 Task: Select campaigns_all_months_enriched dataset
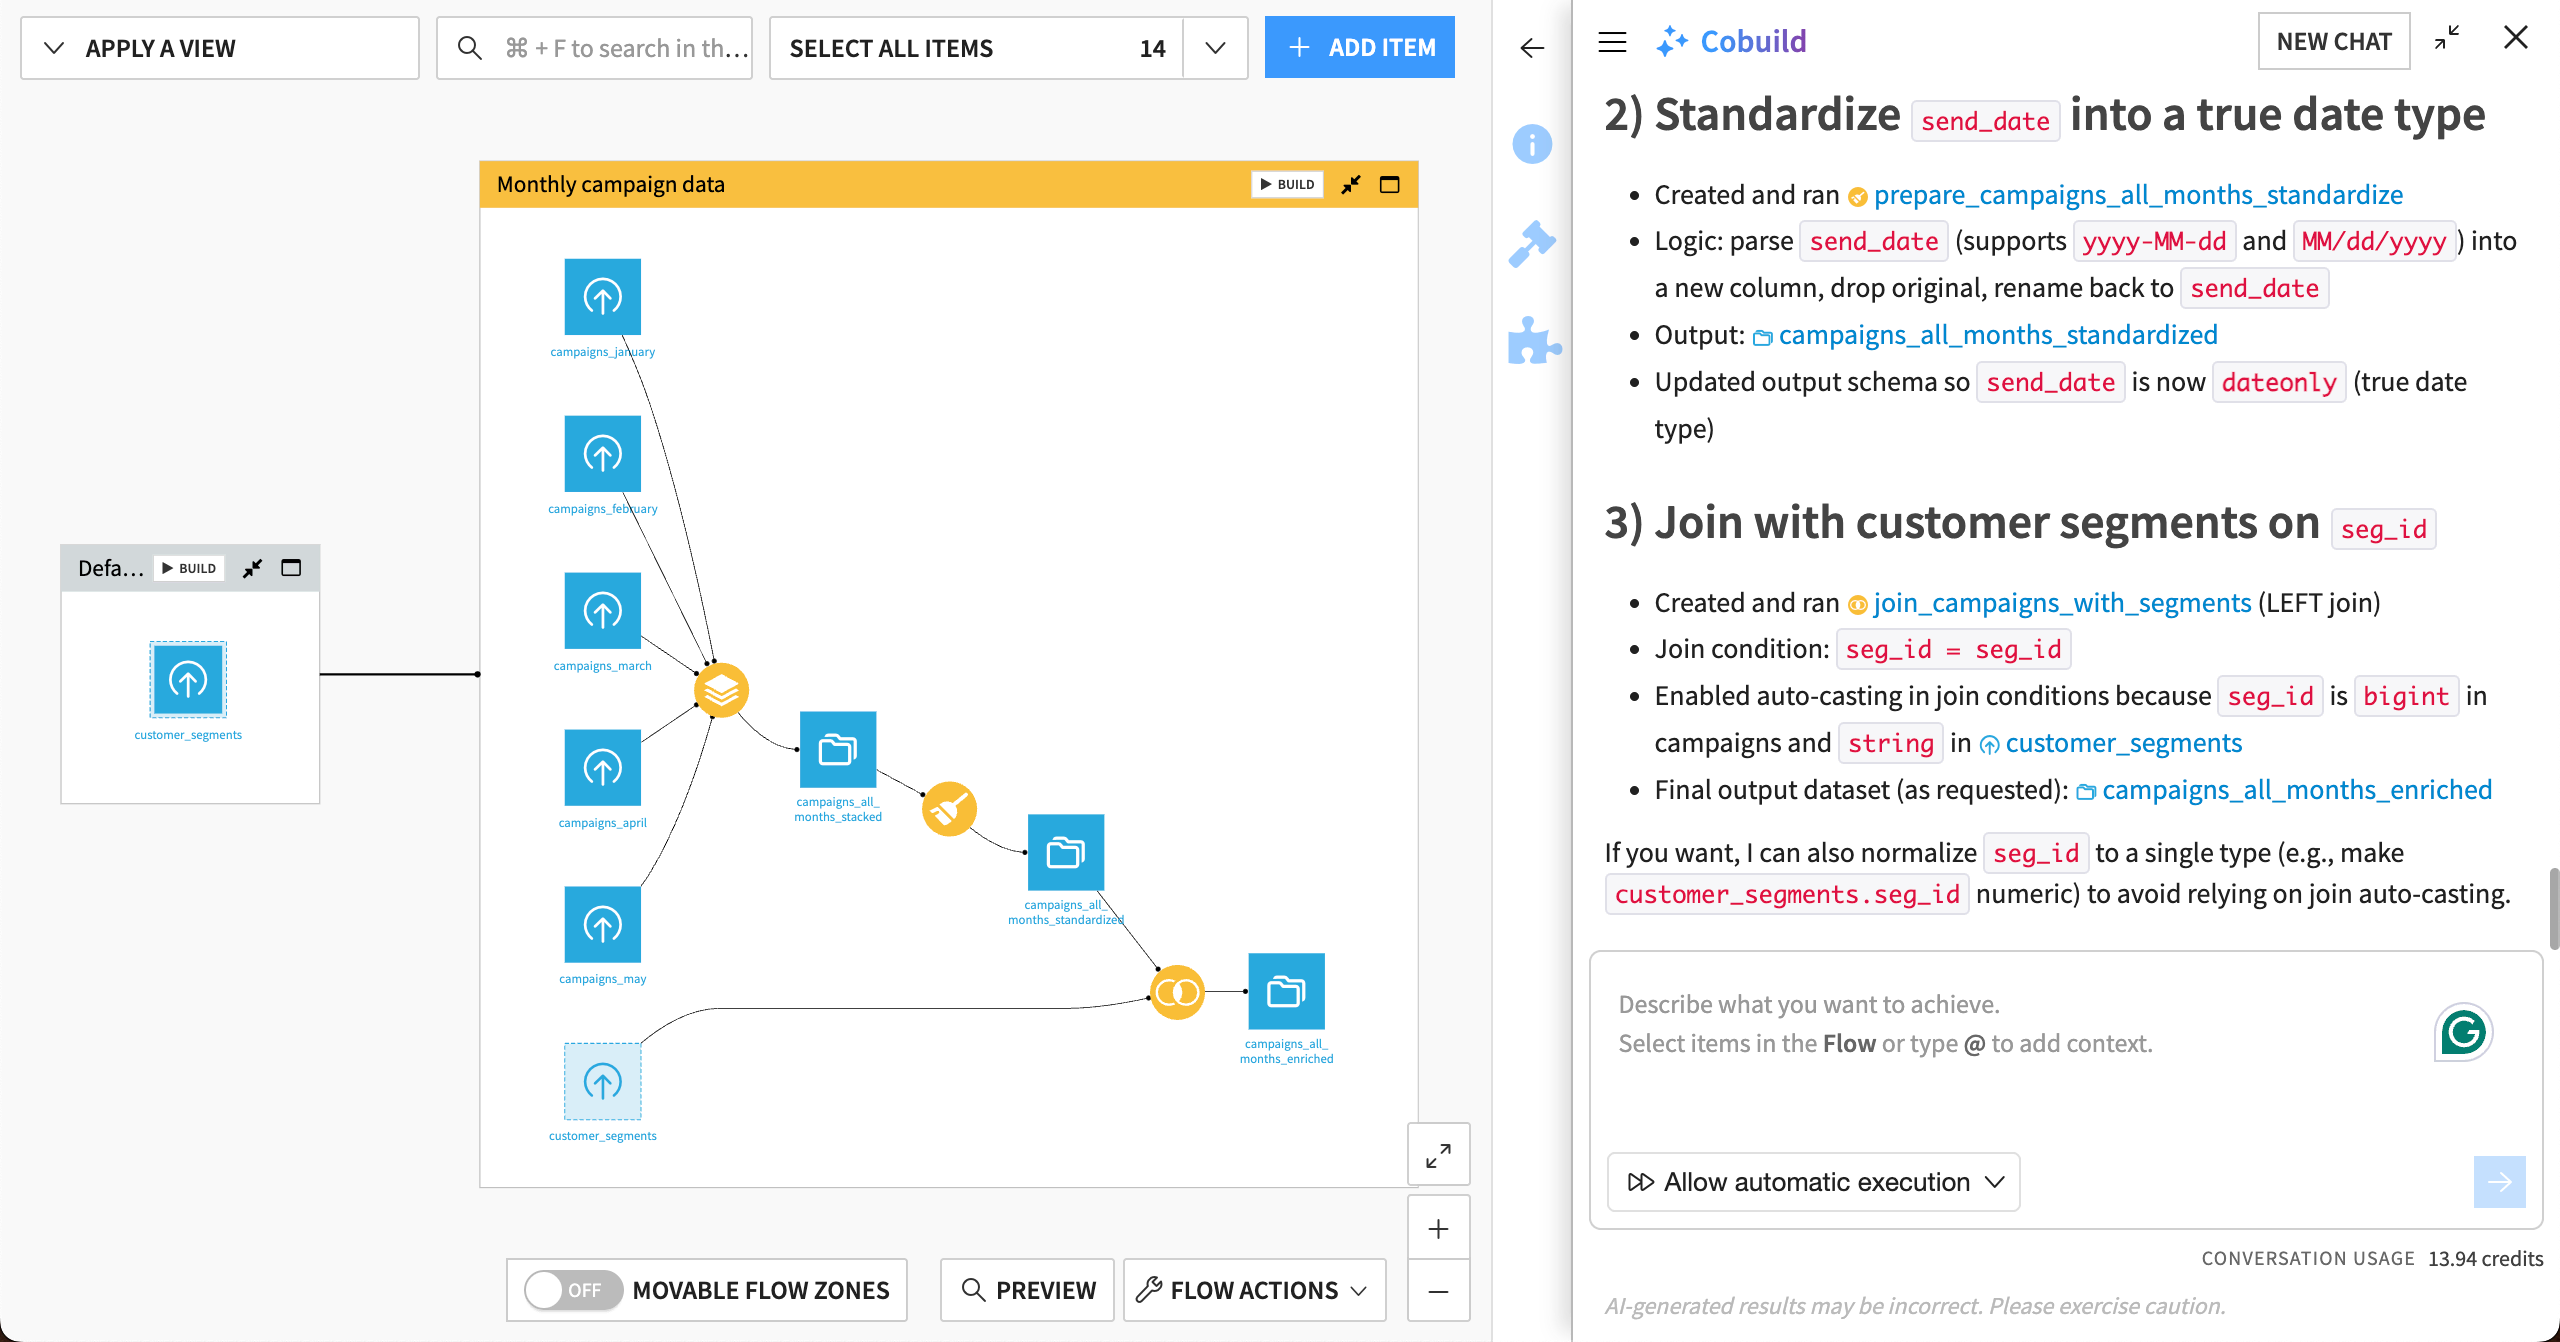click(x=1286, y=992)
